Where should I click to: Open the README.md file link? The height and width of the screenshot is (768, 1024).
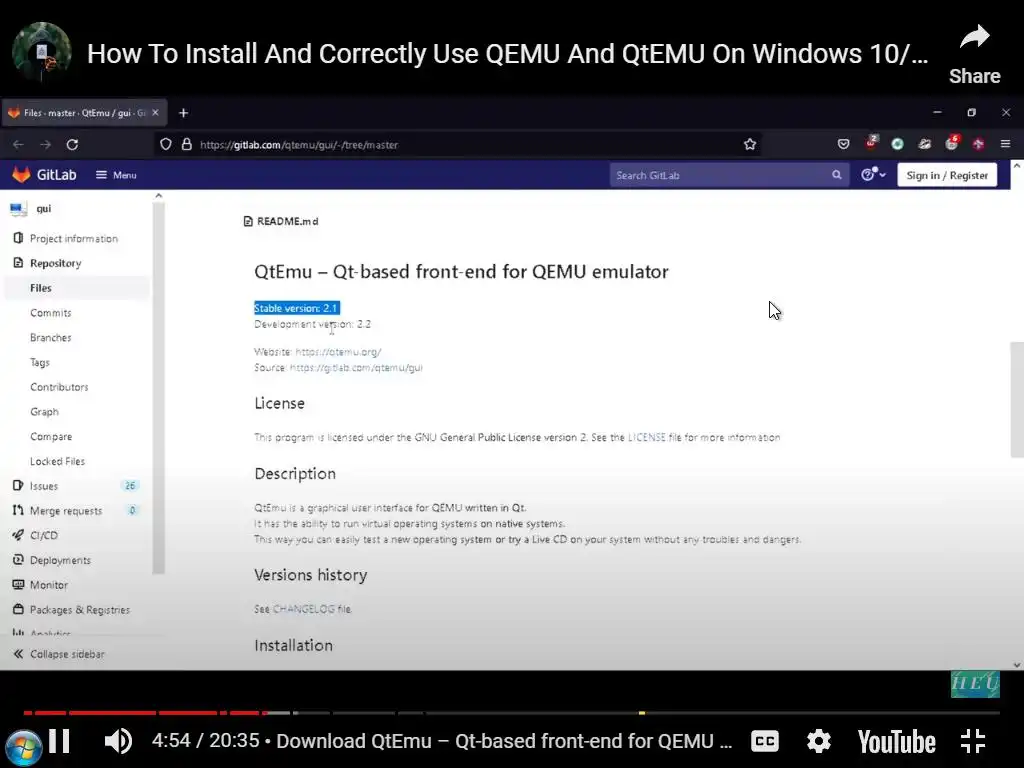click(287, 221)
